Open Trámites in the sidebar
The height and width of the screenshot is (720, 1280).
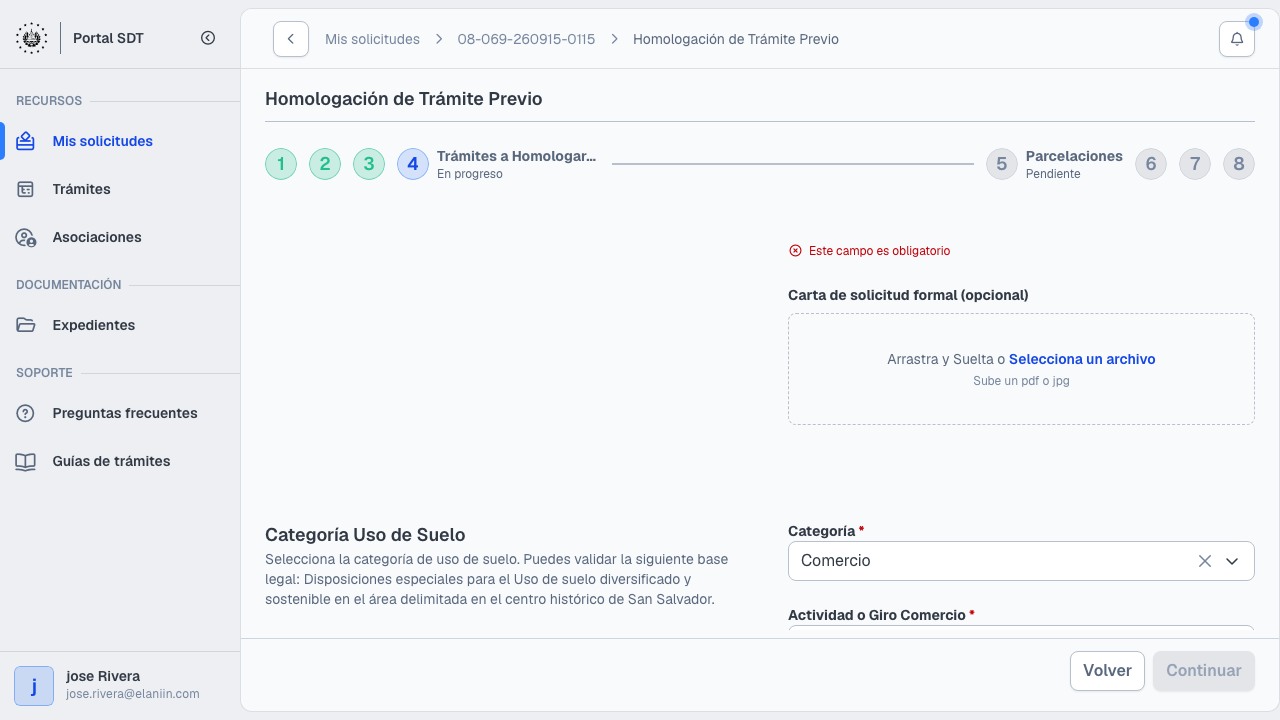120,189
